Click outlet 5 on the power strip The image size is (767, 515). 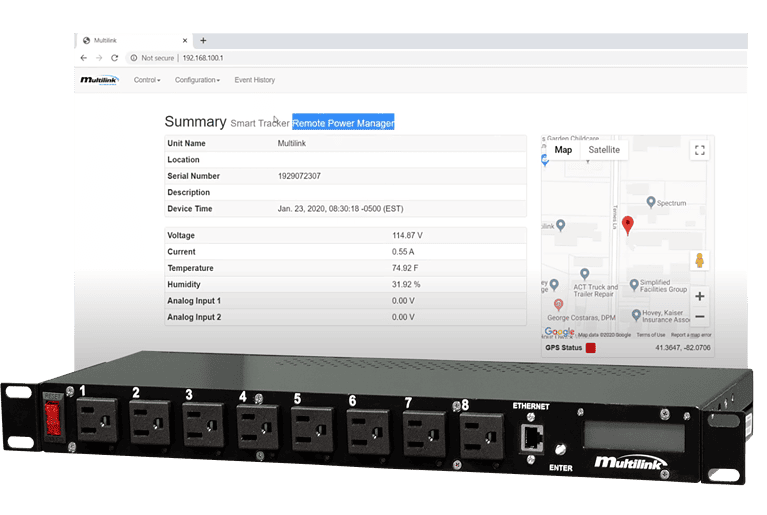[312, 428]
